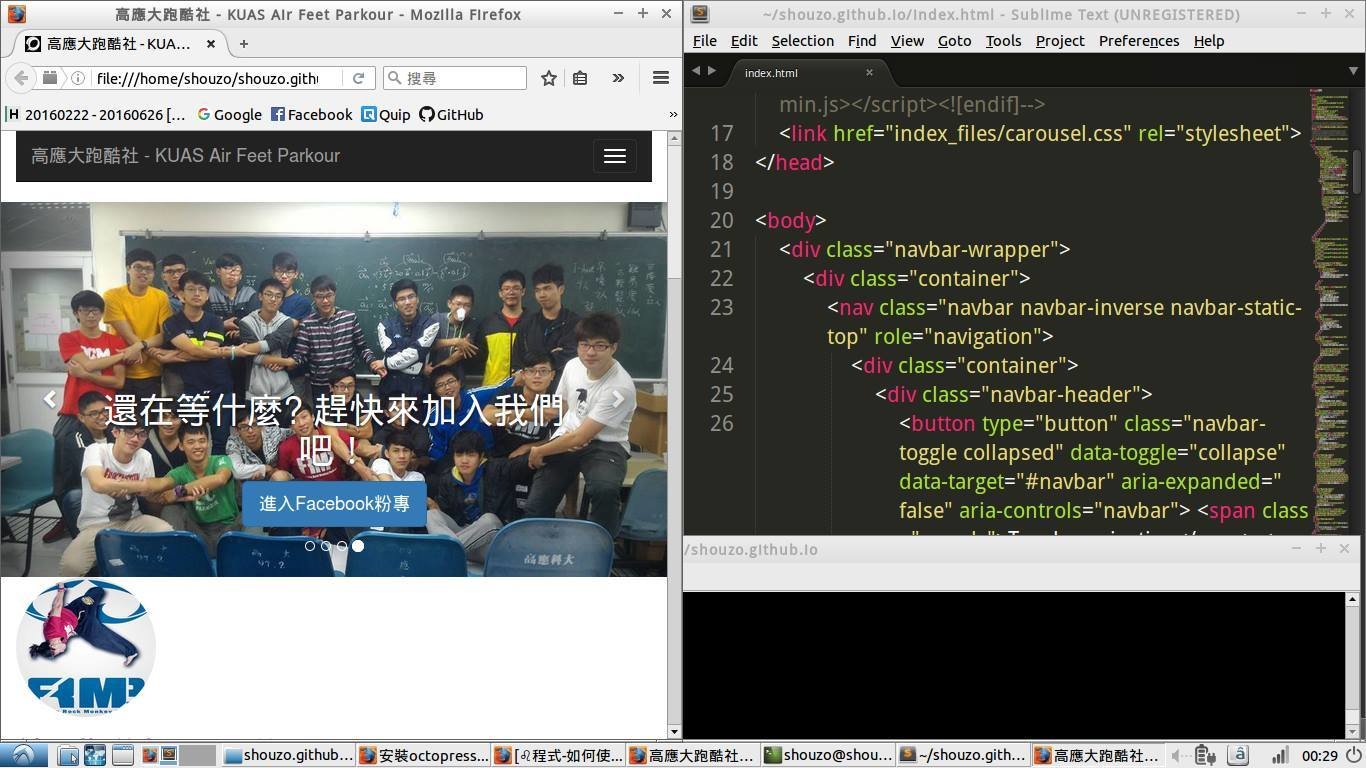Image resolution: width=1366 pixels, height=768 pixels.
Task: Reload the page with the refresh icon
Action: pyautogui.click(x=358, y=78)
